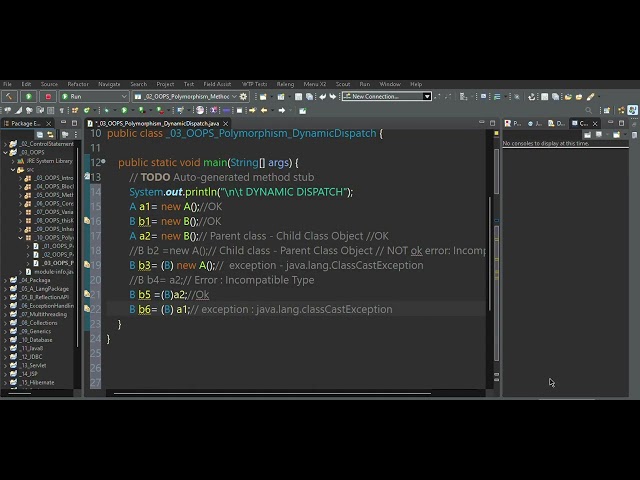640x480 pixels.
Task: Select module-info.java file in tree
Action: pyautogui.click(x=53, y=271)
